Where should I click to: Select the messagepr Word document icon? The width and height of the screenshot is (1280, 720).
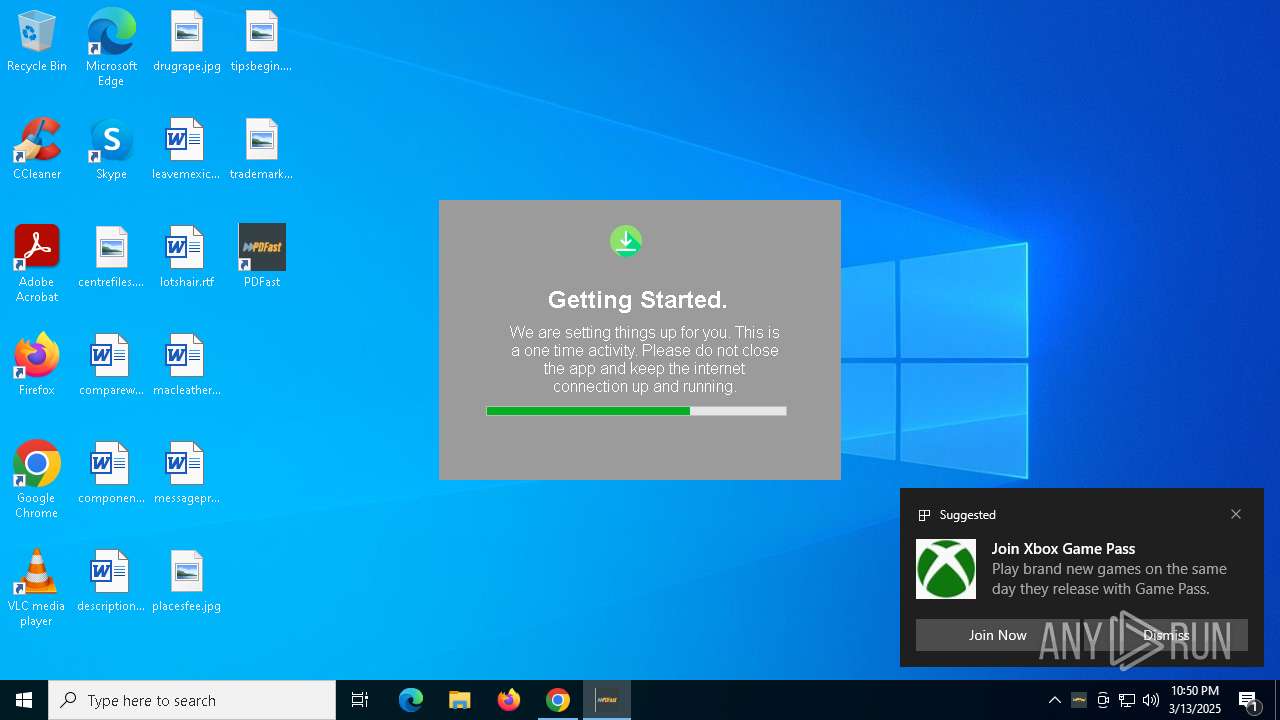pos(186,474)
